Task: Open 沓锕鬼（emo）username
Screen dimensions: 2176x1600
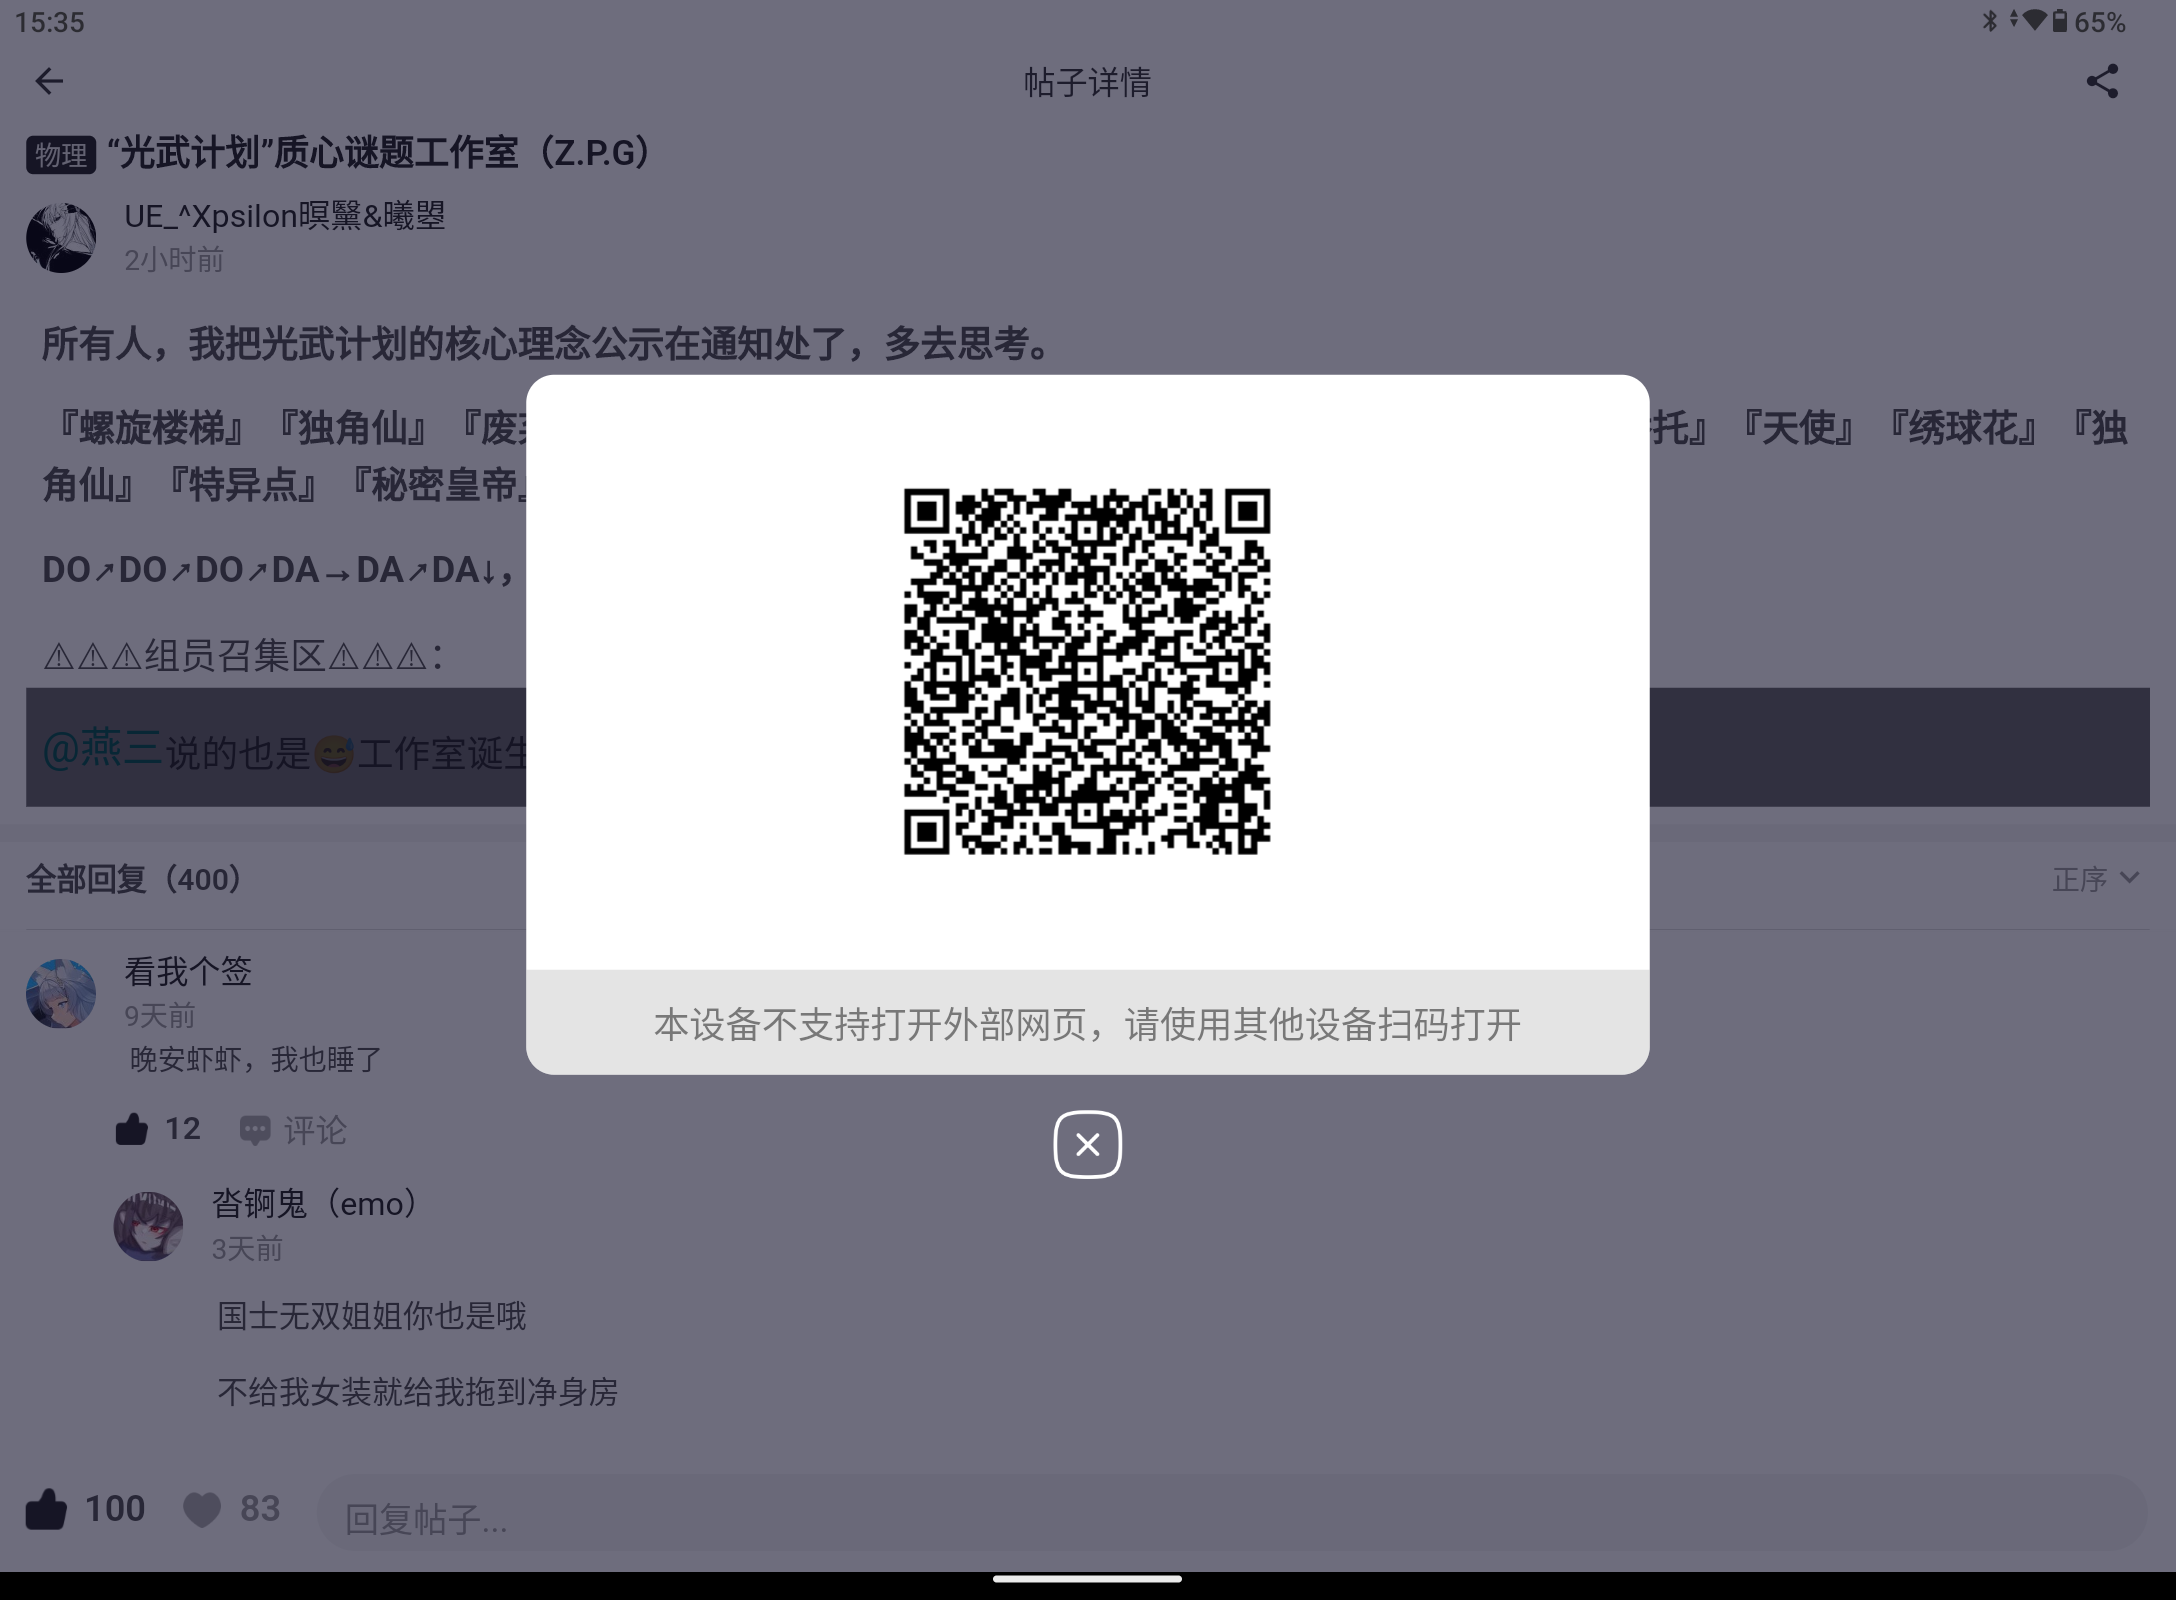Action: coord(314,1203)
